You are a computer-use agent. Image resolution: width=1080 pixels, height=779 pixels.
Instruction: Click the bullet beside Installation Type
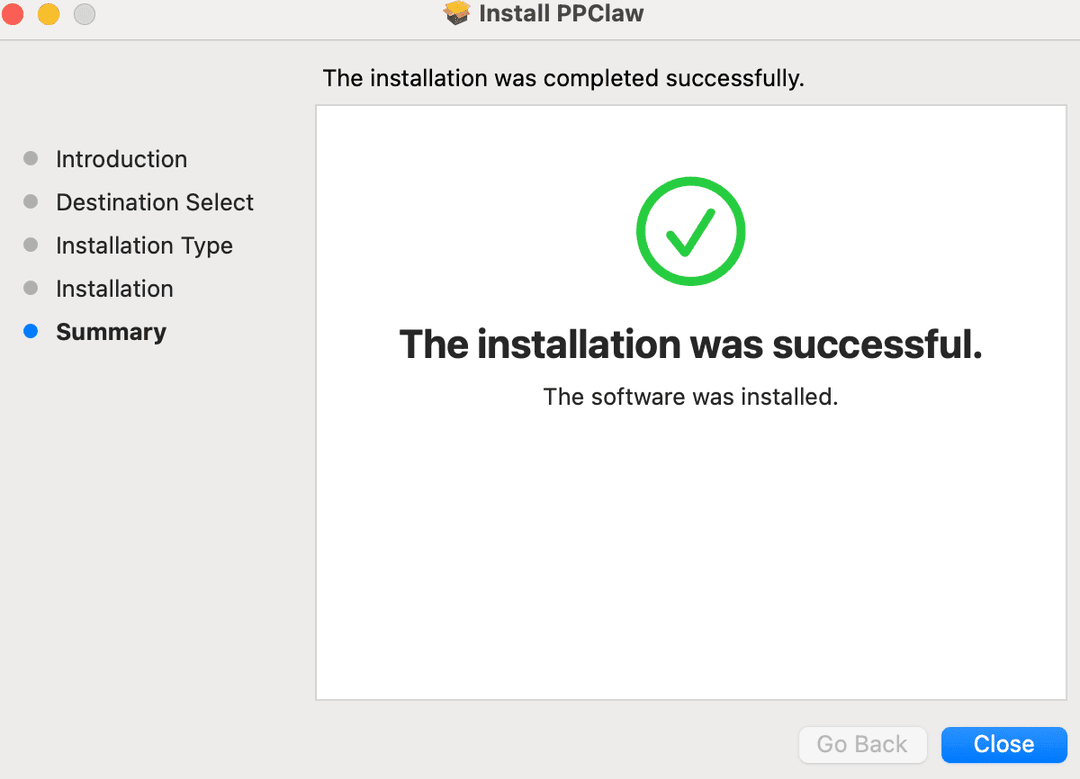point(31,245)
